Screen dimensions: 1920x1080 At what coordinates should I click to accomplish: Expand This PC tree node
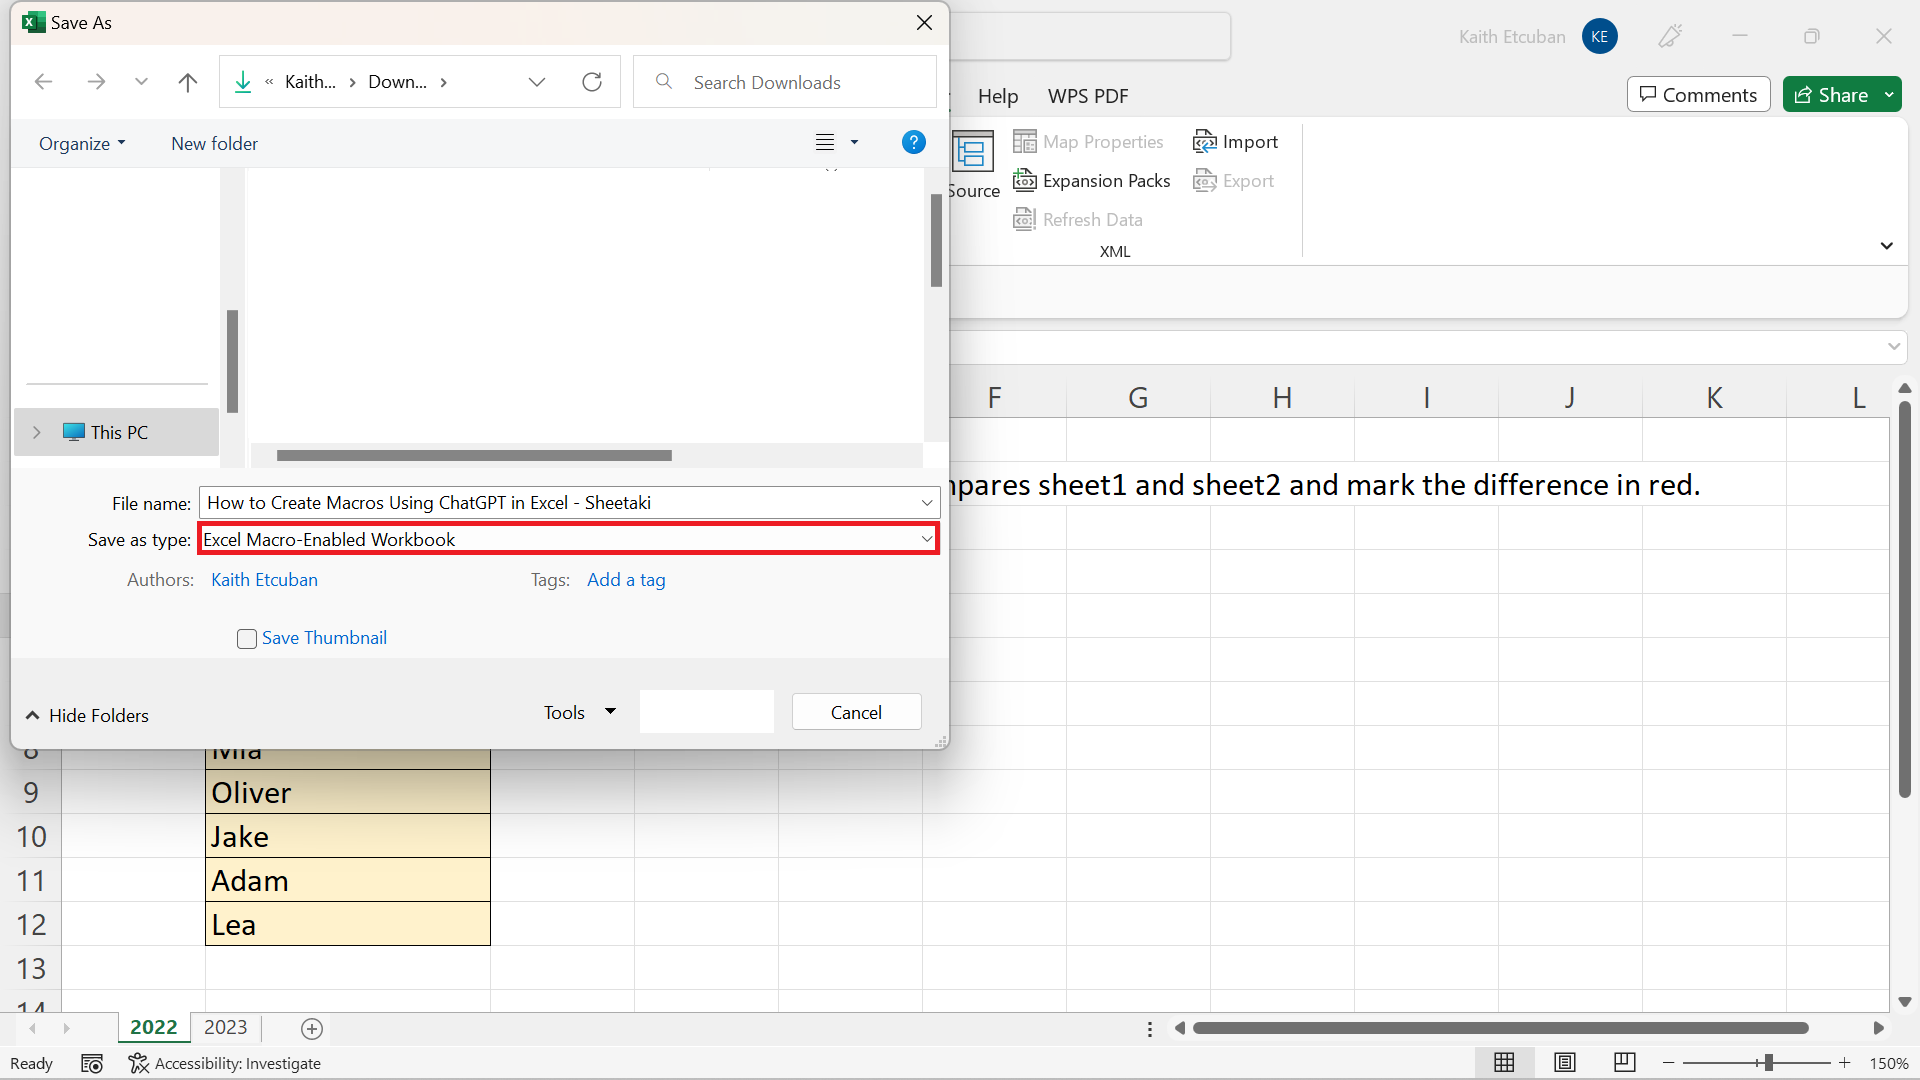[37, 432]
